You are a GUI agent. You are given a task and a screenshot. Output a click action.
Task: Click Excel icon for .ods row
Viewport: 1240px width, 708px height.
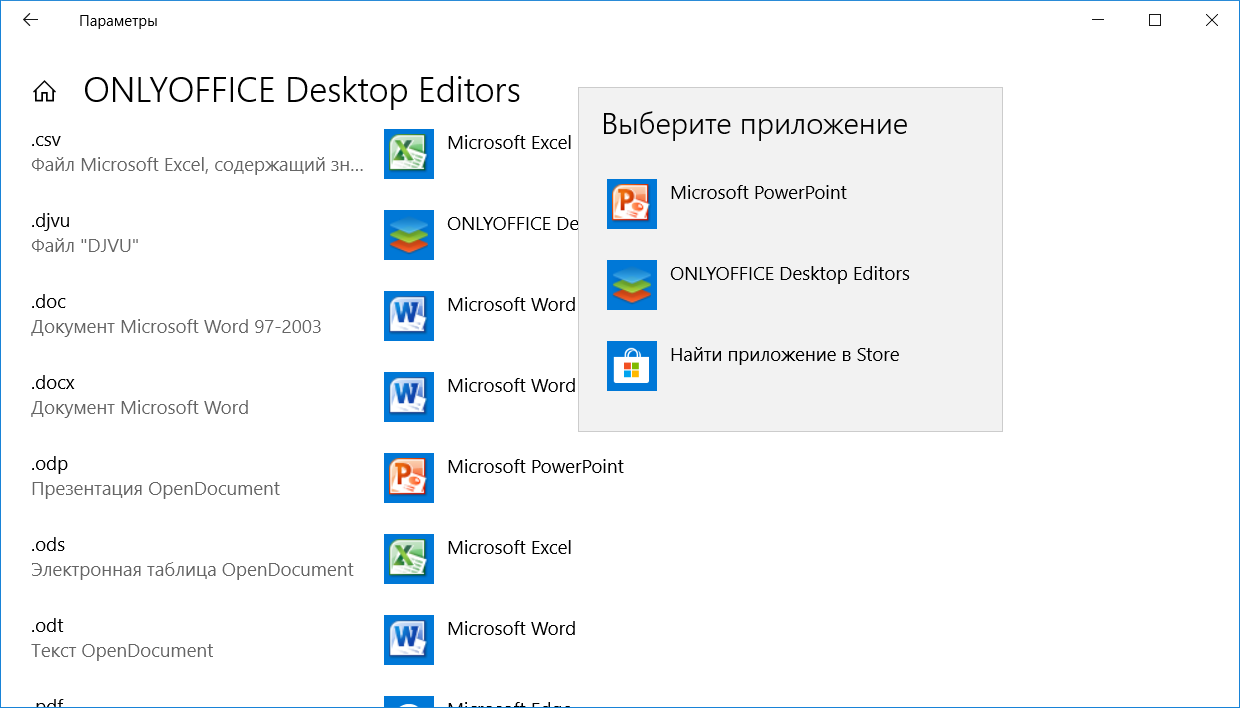(x=409, y=559)
